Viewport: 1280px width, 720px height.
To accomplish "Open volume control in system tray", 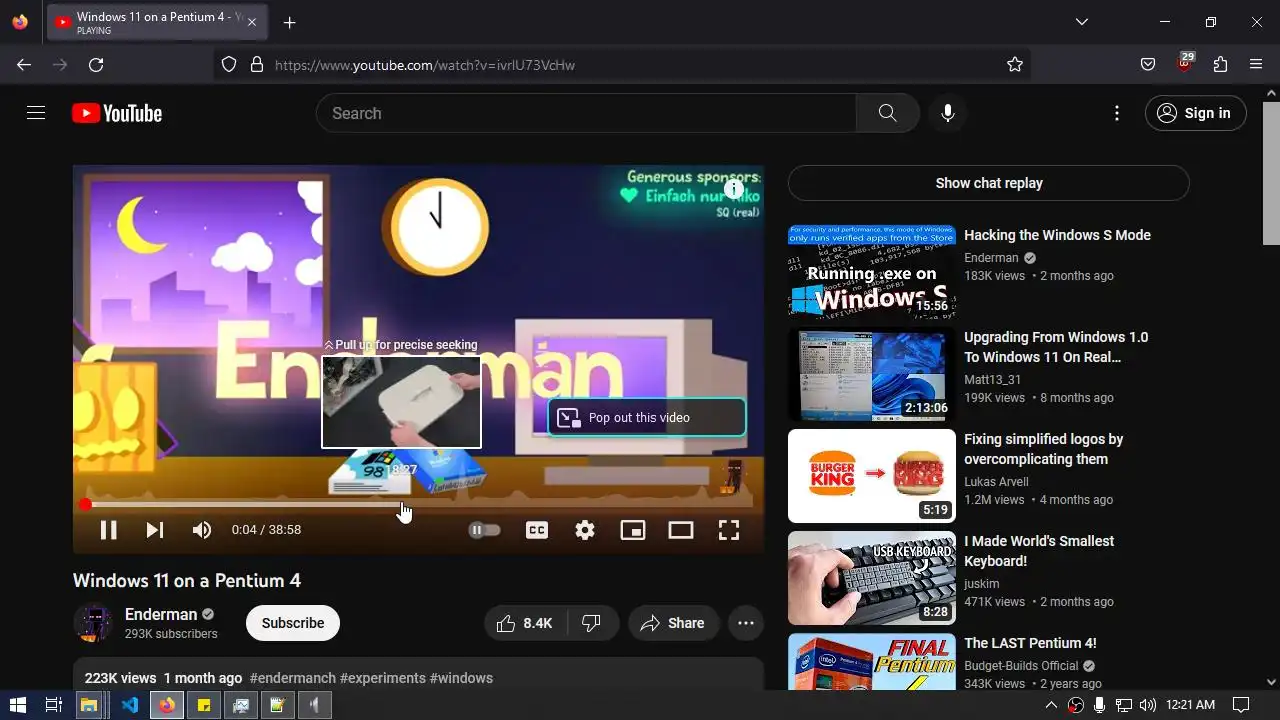I will [x=1147, y=705].
